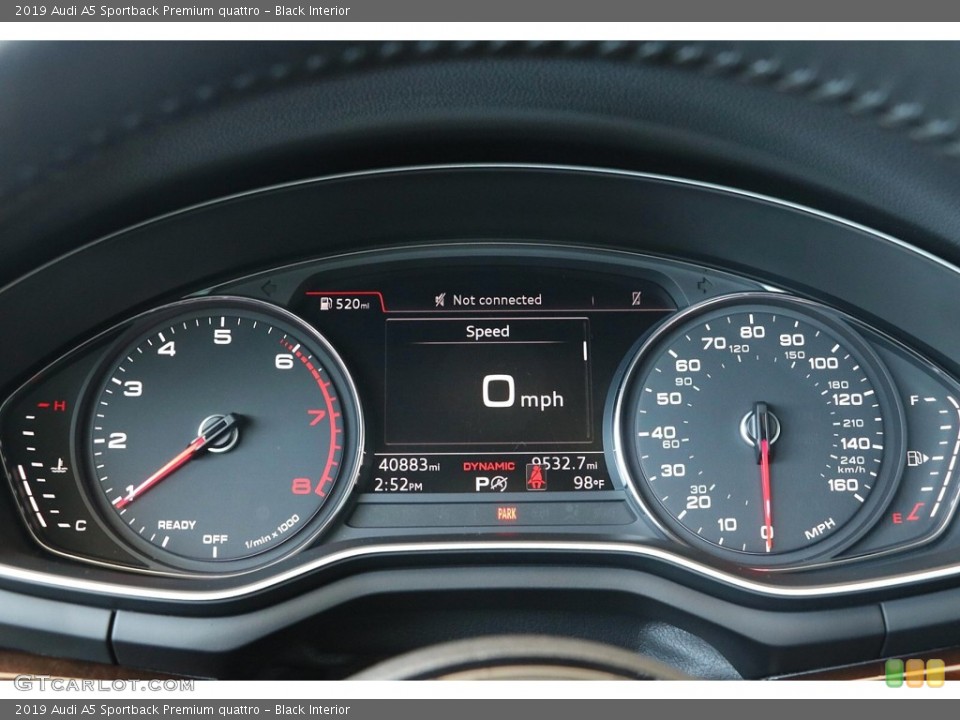The height and width of the screenshot is (720, 960).
Task: Click the red DYNAMIC drive mode label
Action: [x=489, y=467]
